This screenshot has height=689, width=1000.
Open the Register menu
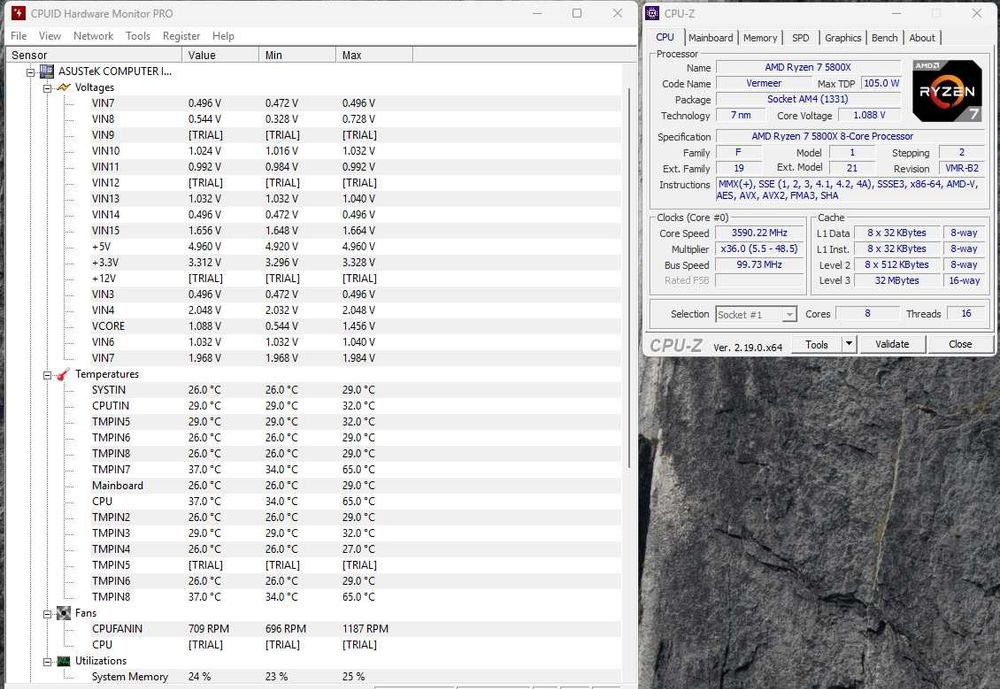181,36
